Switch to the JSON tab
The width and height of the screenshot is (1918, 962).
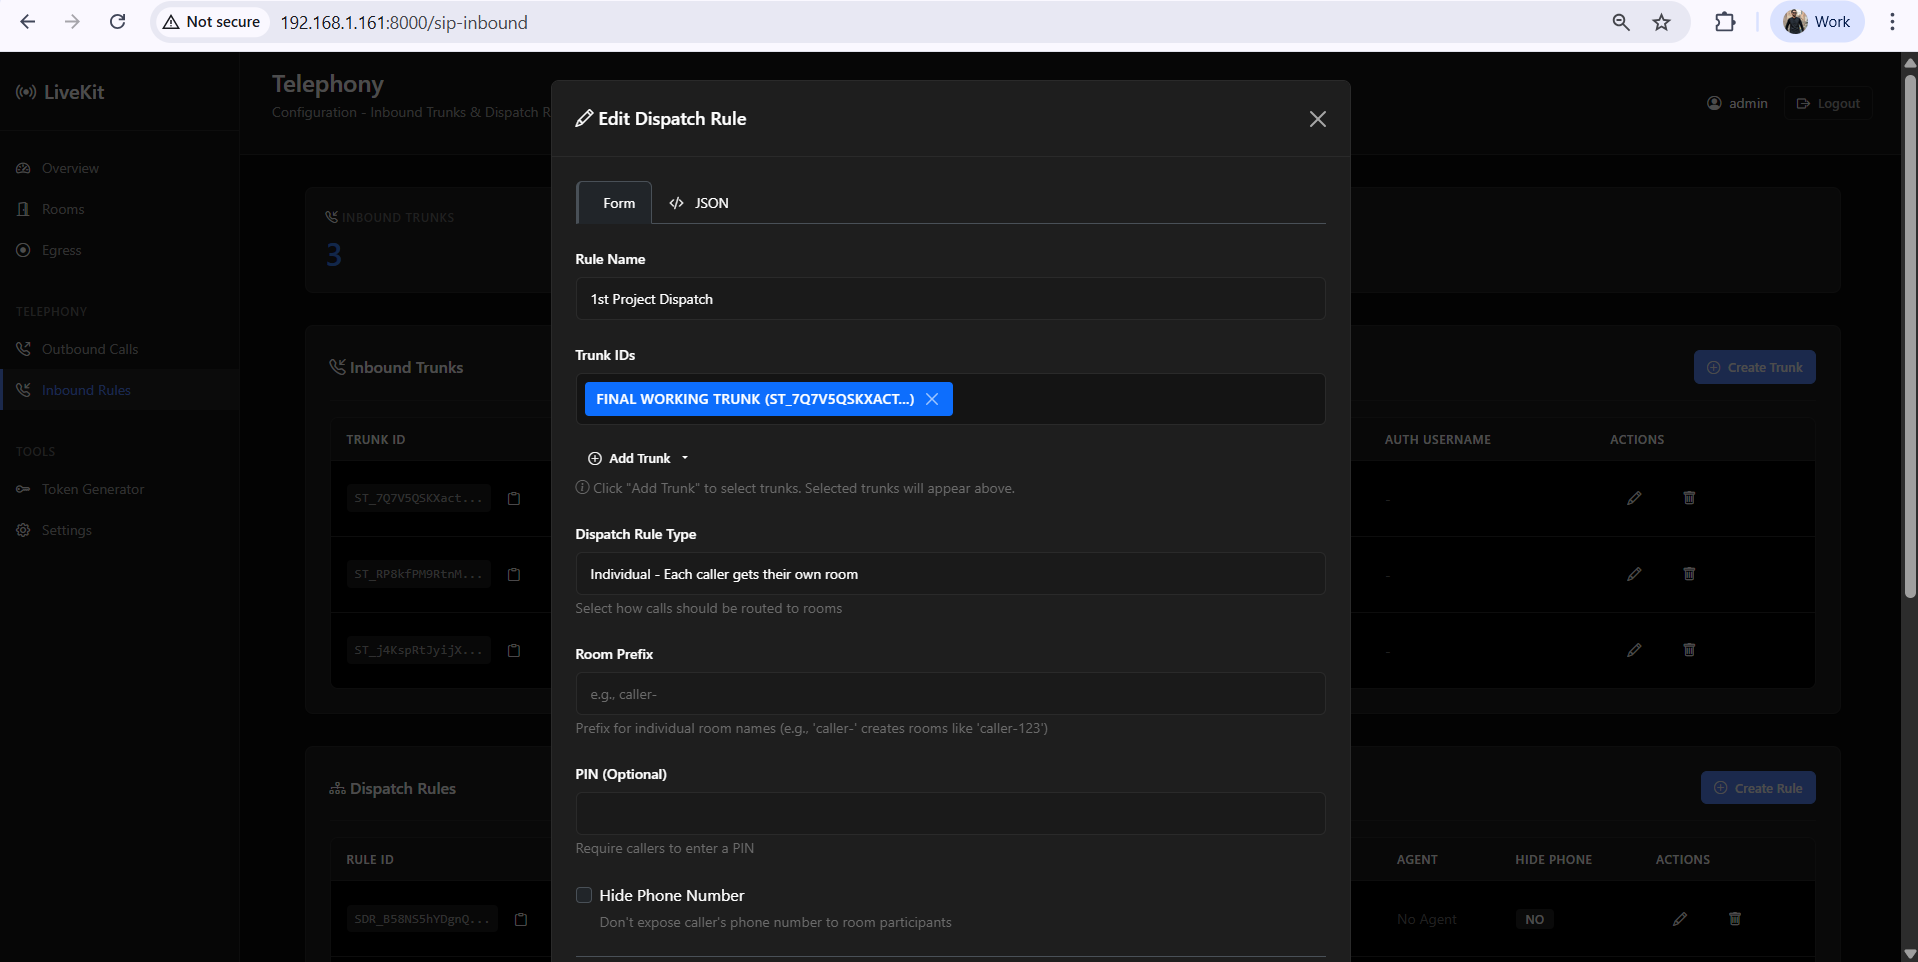click(699, 203)
